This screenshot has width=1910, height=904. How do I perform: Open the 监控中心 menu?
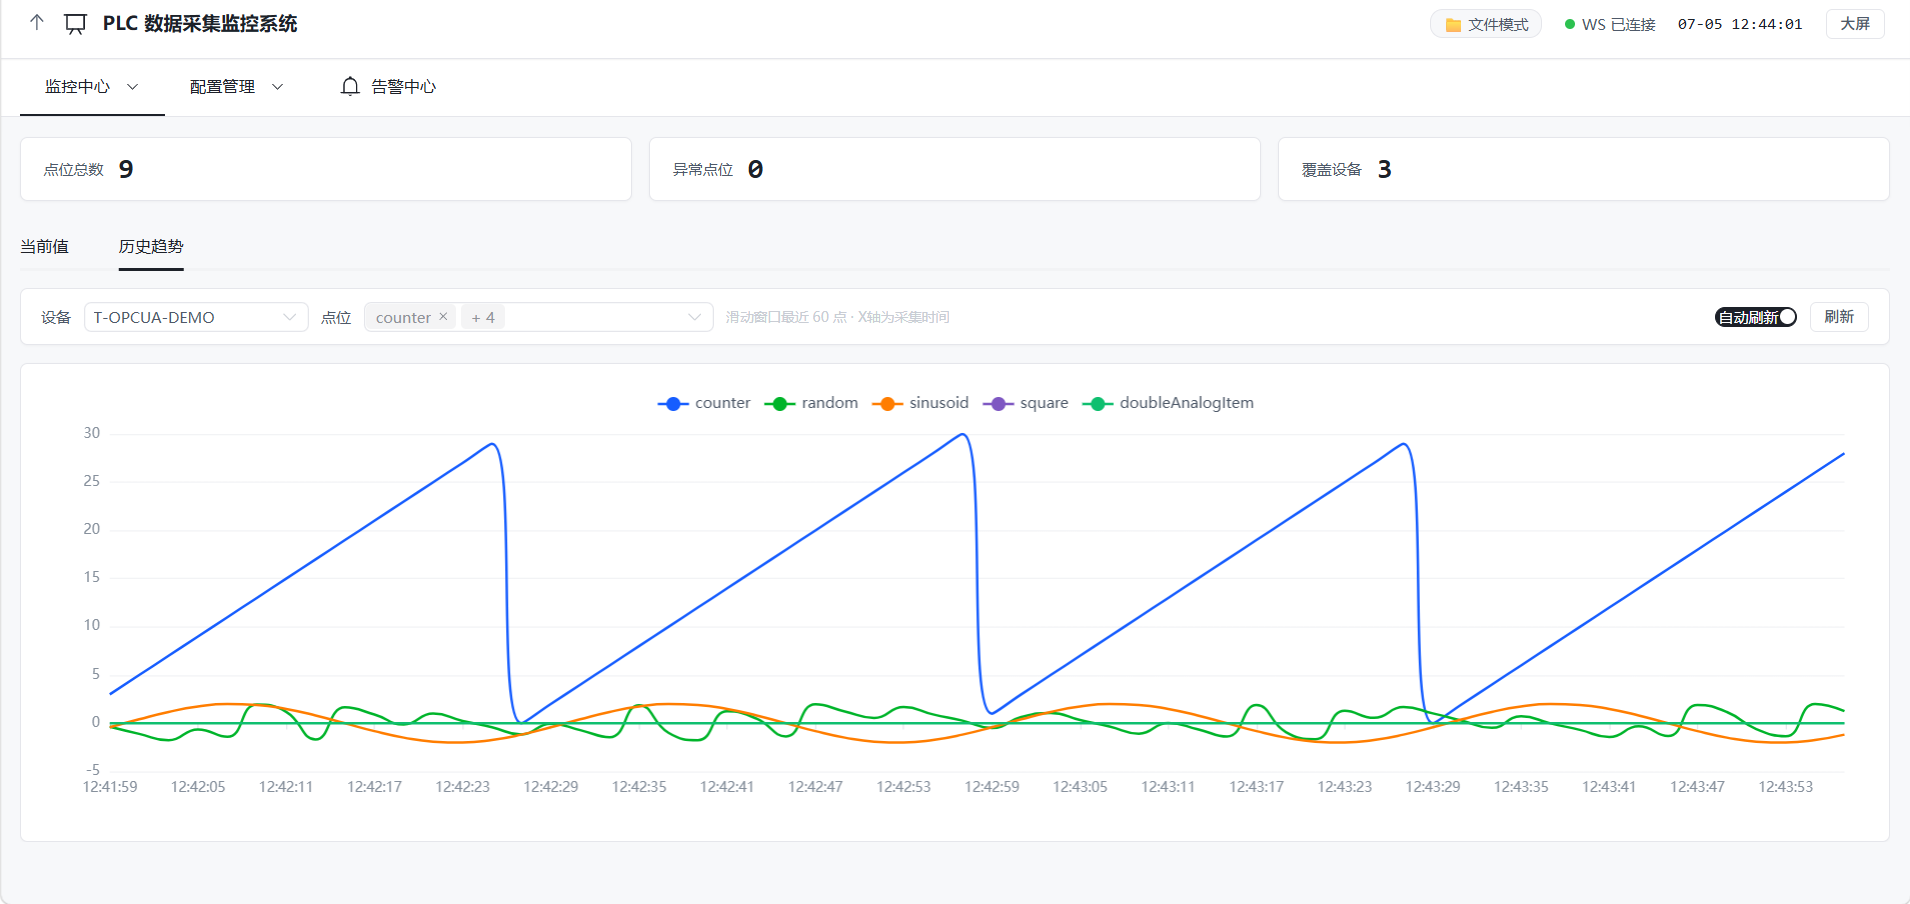[92, 87]
